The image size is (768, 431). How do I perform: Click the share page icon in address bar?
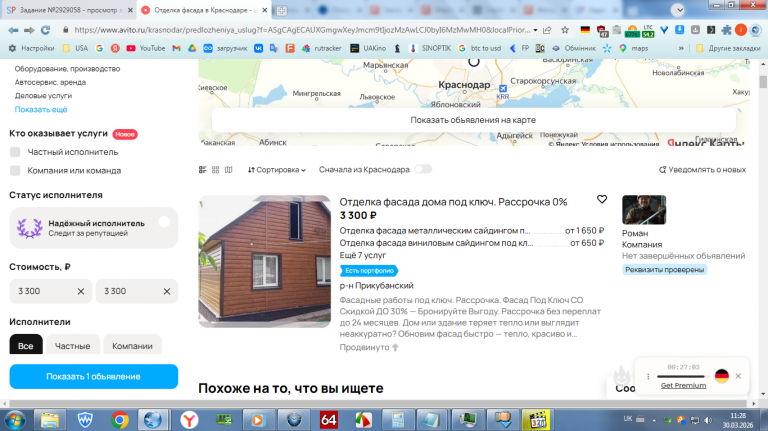click(548, 30)
